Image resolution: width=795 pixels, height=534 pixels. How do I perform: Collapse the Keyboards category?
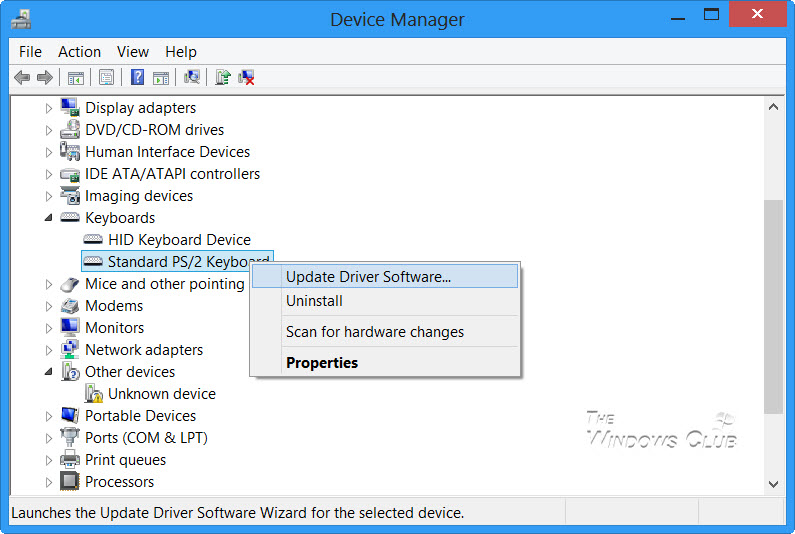coord(49,218)
